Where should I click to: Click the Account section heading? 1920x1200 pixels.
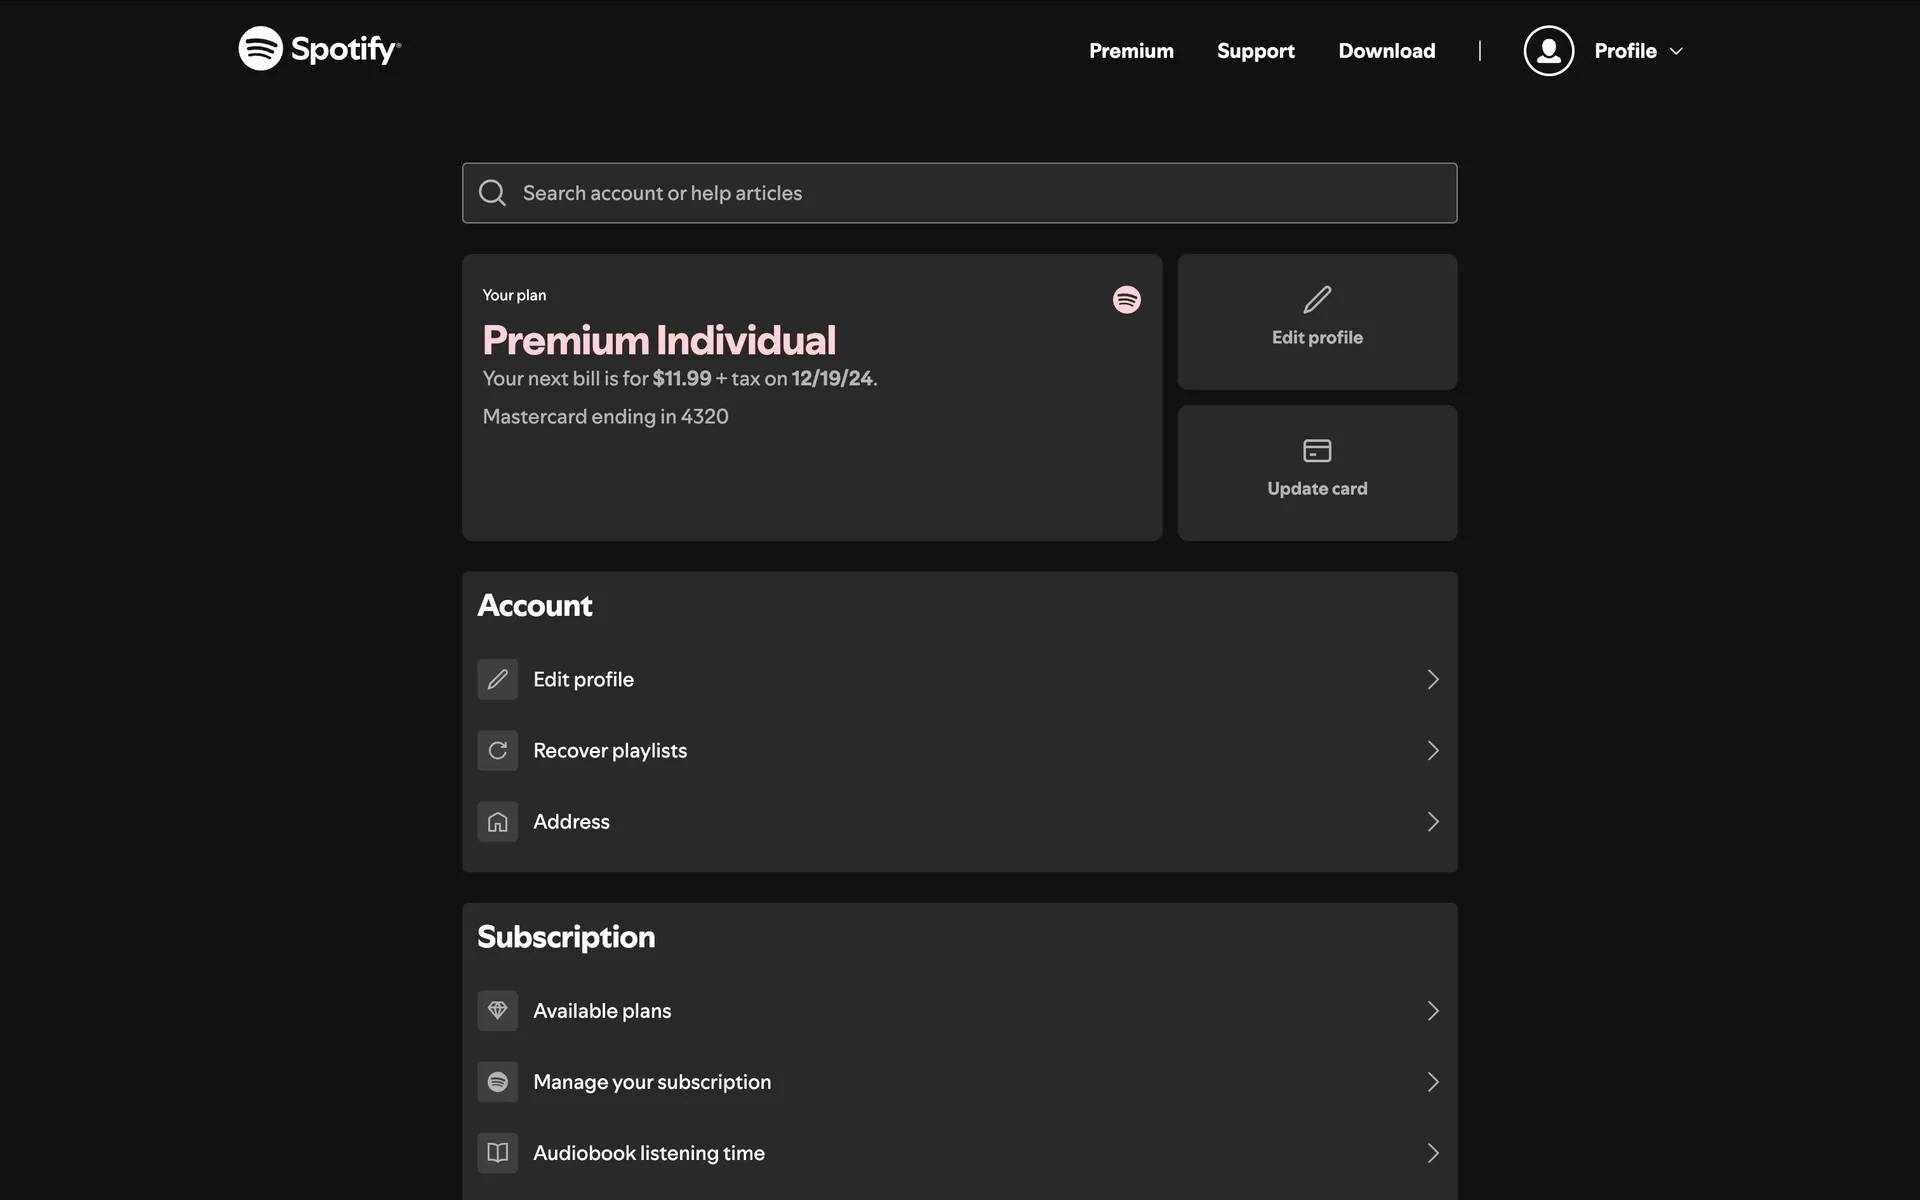tap(535, 605)
